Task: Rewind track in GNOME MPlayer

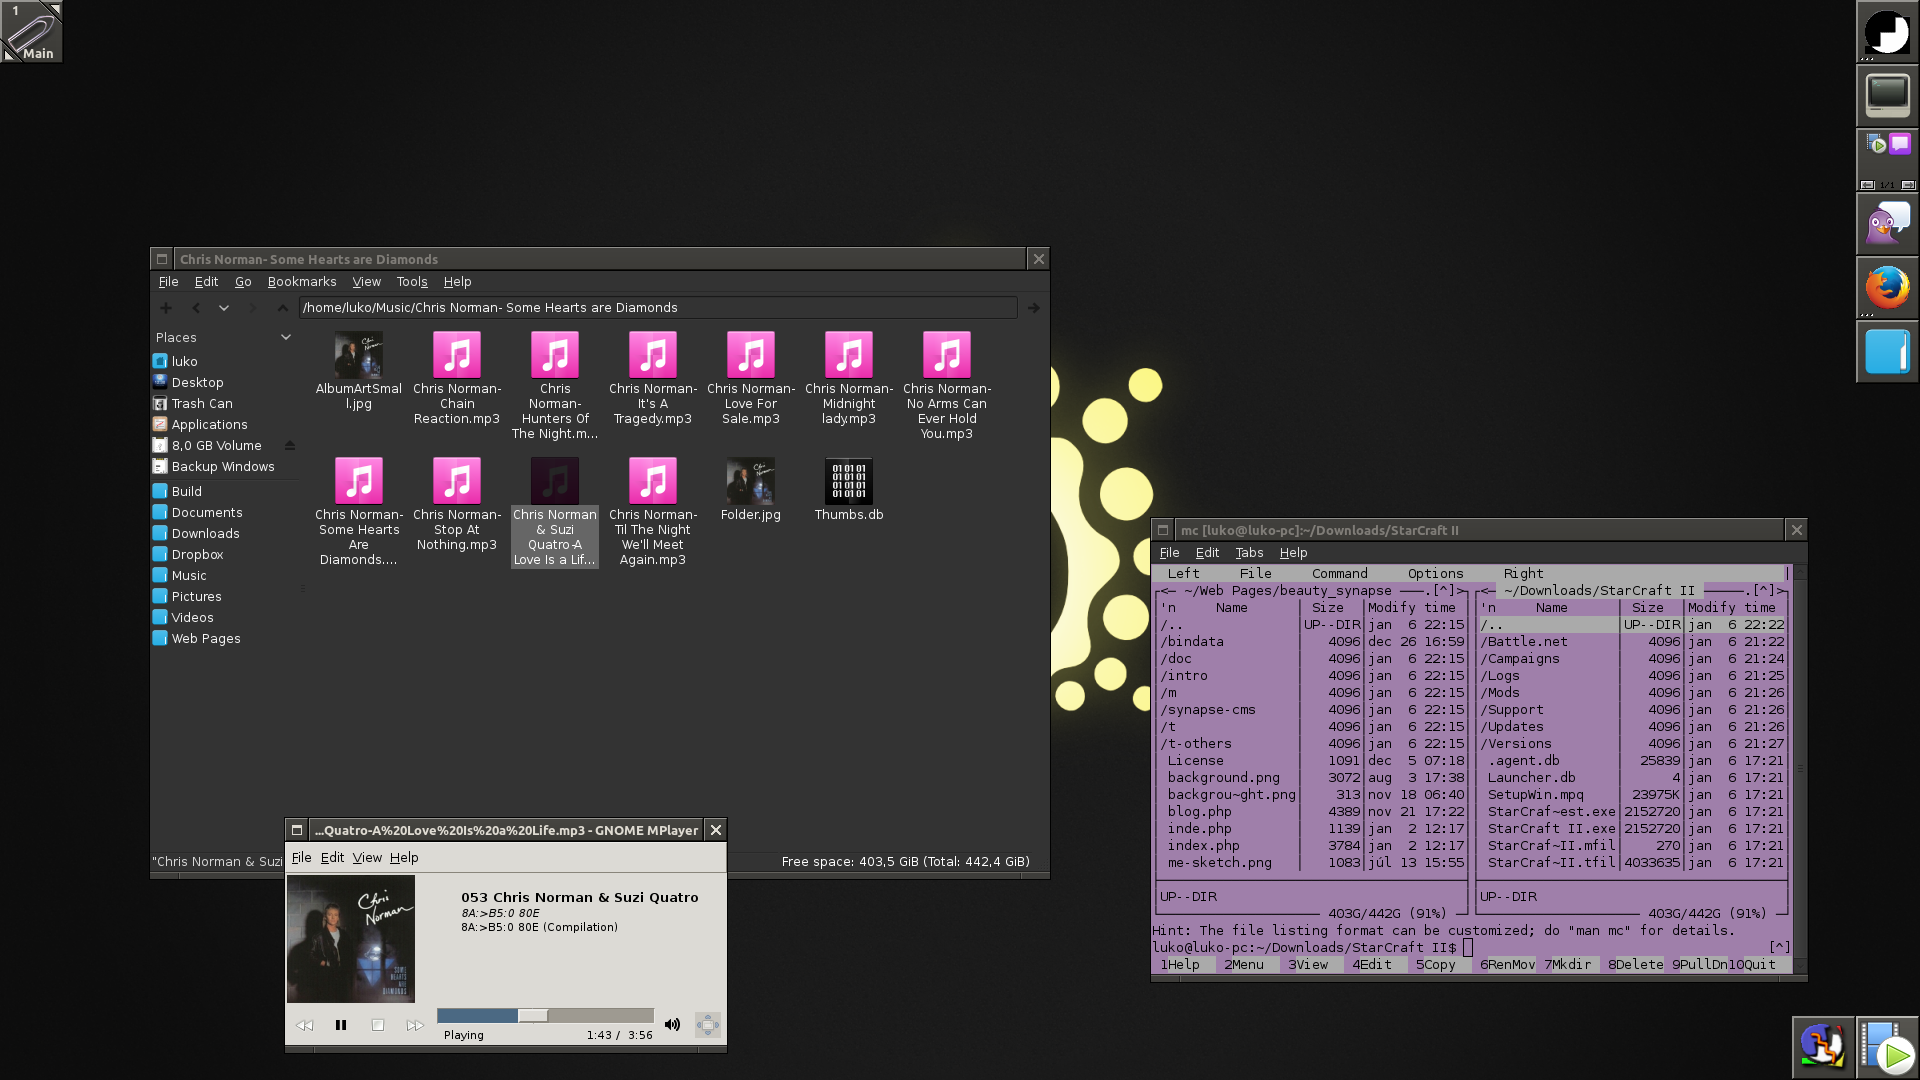Action: click(x=305, y=1025)
